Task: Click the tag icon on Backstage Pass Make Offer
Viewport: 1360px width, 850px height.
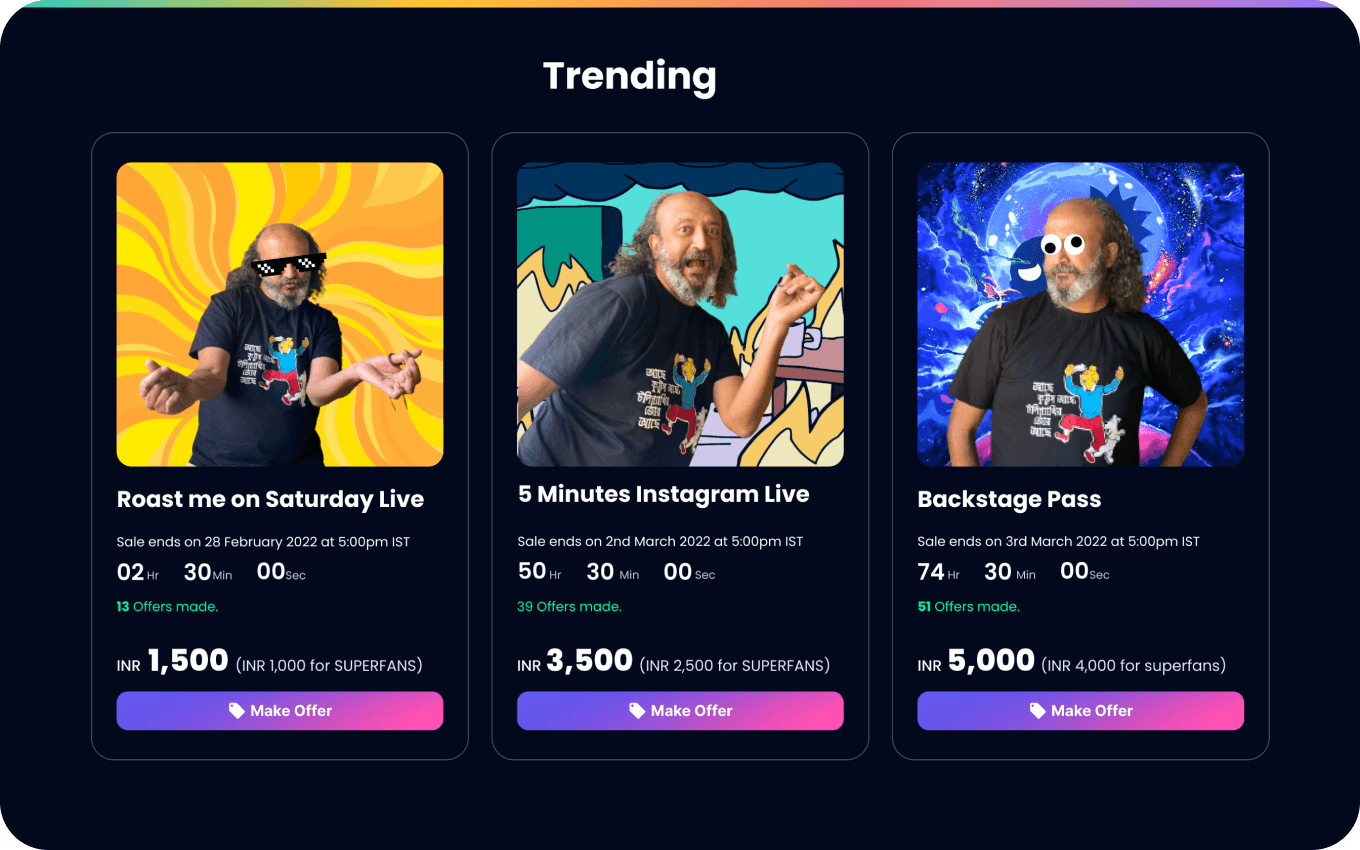Action: click(x=1037, y=711)
